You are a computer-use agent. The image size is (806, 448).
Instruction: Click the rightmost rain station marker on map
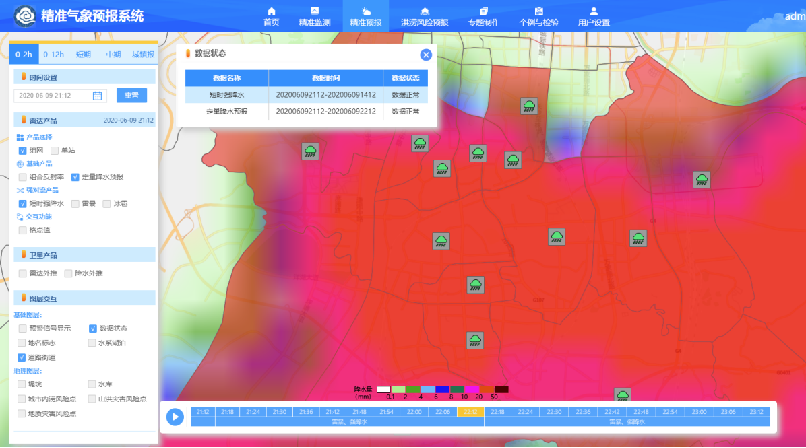coord(702,180)
